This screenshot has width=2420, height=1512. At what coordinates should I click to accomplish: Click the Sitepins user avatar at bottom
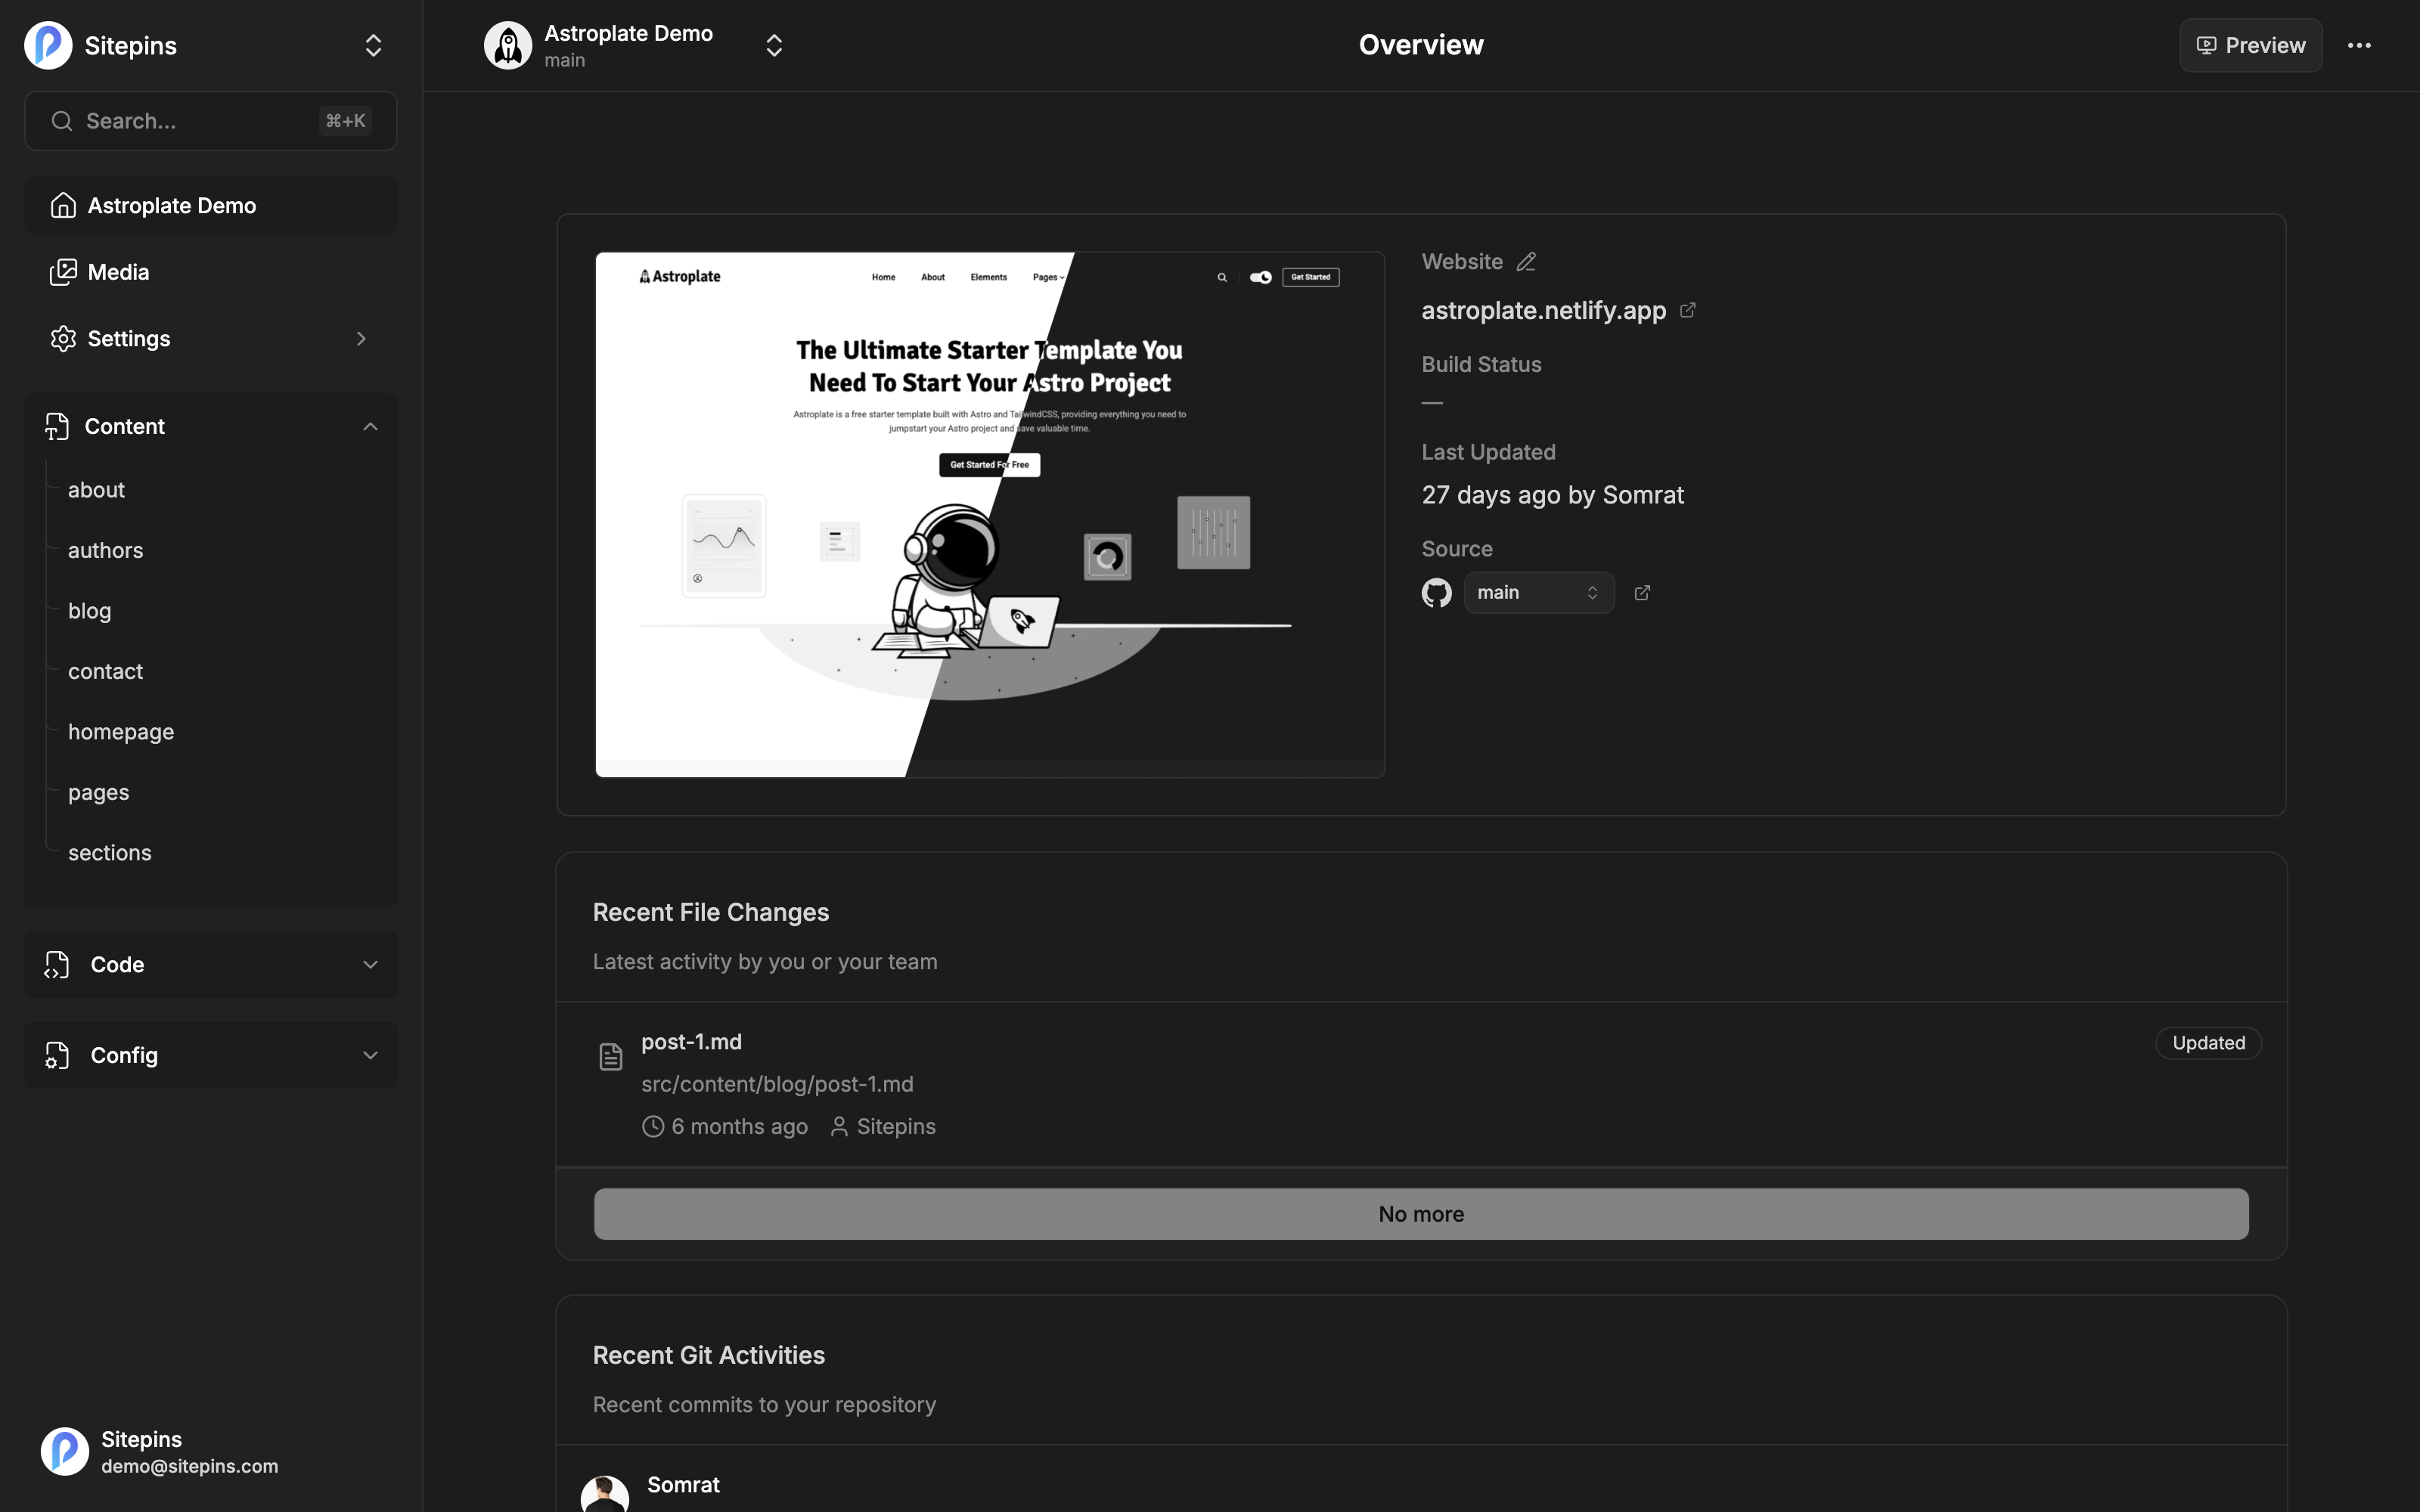pyautogui.click(x=65, y=1452)
